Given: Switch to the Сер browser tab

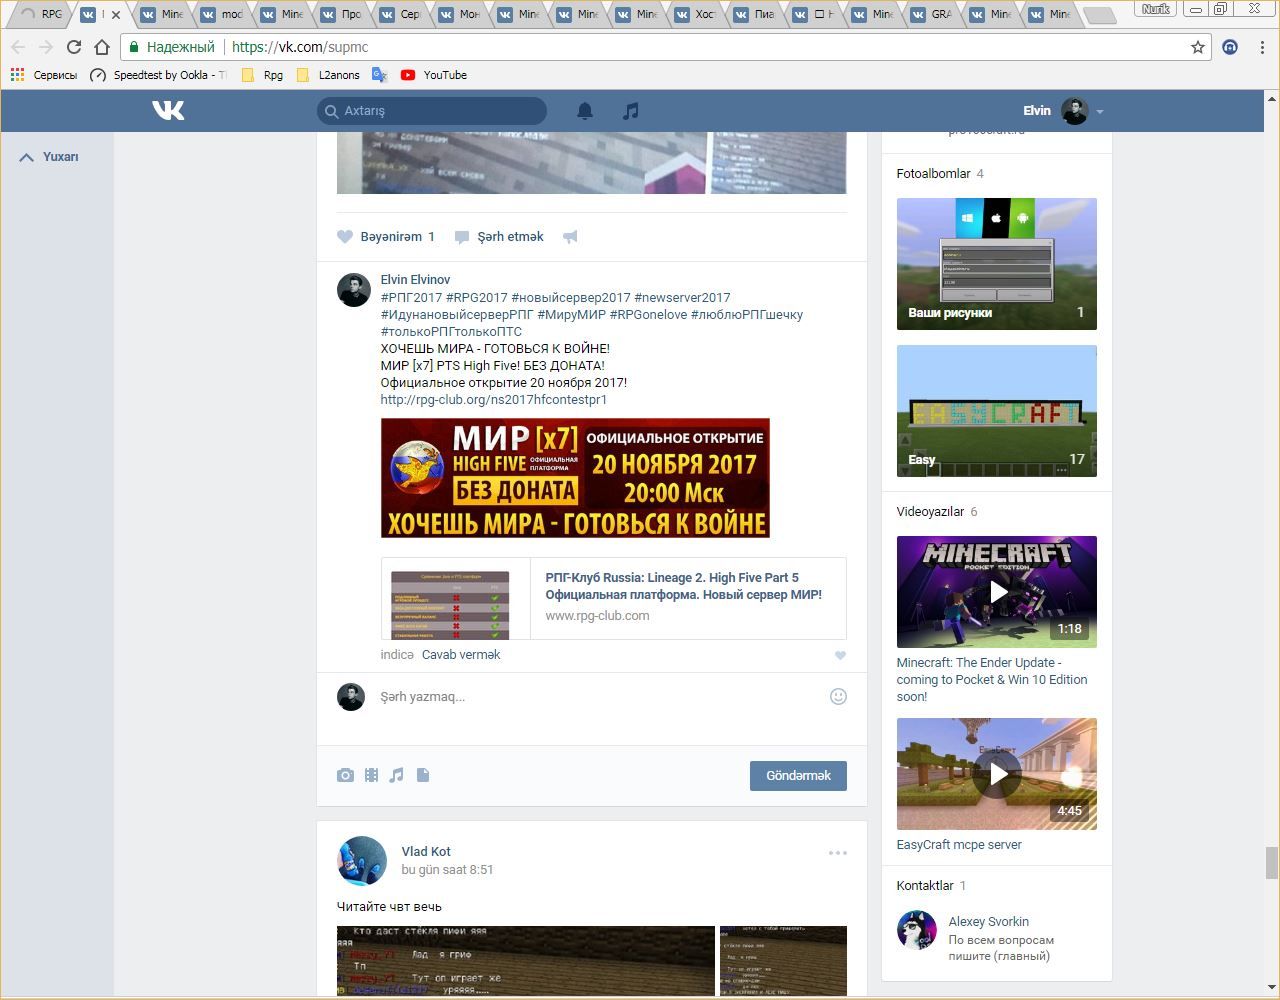Looking at the screenshot, I should 399,14.
